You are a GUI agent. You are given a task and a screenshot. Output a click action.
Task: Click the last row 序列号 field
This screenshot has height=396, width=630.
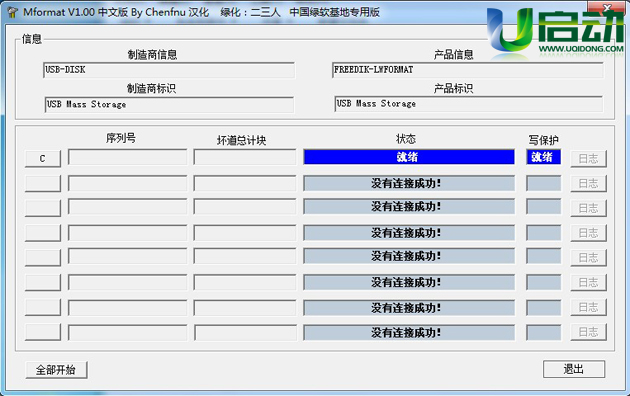127,333
